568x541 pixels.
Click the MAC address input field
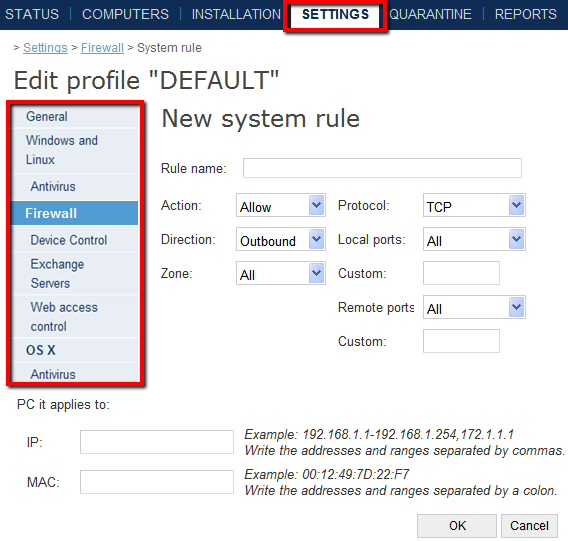(157, 482)
